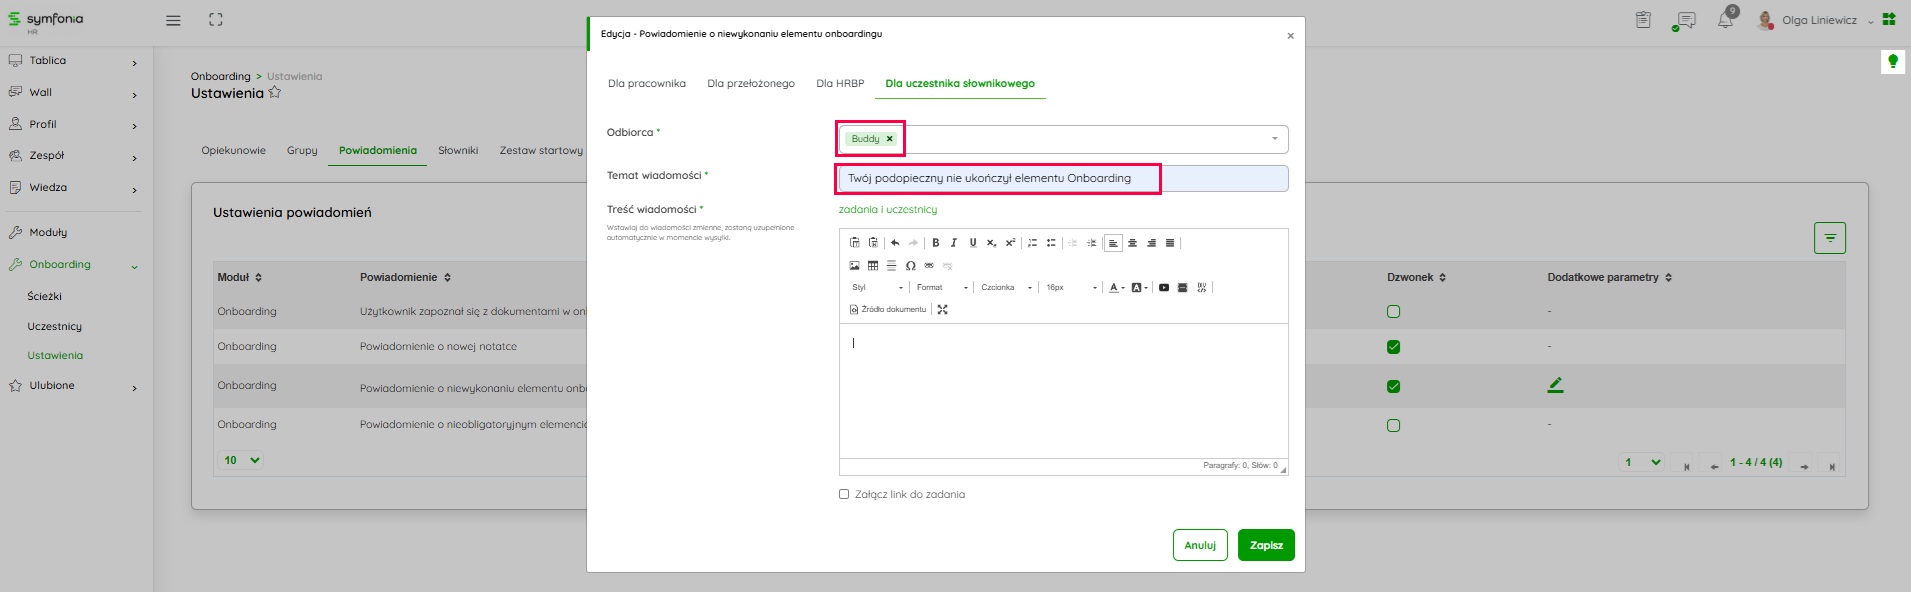The height and width of the screenshot is (592, 1911).
Task: Open the 'Dla HRBP' tab
Action: (x=839, y=84)
